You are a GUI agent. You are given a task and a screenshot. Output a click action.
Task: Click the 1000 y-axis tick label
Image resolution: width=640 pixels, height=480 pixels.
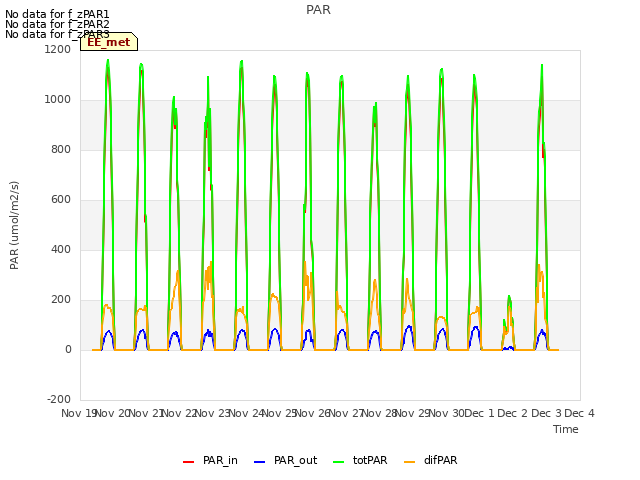[58, 100]
